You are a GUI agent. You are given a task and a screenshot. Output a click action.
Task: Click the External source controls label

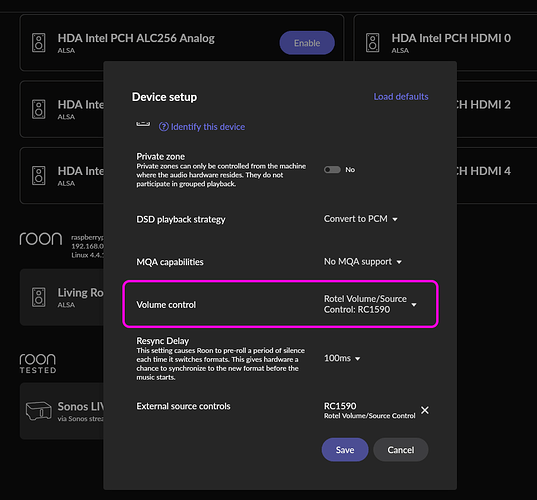click(183, 406)
